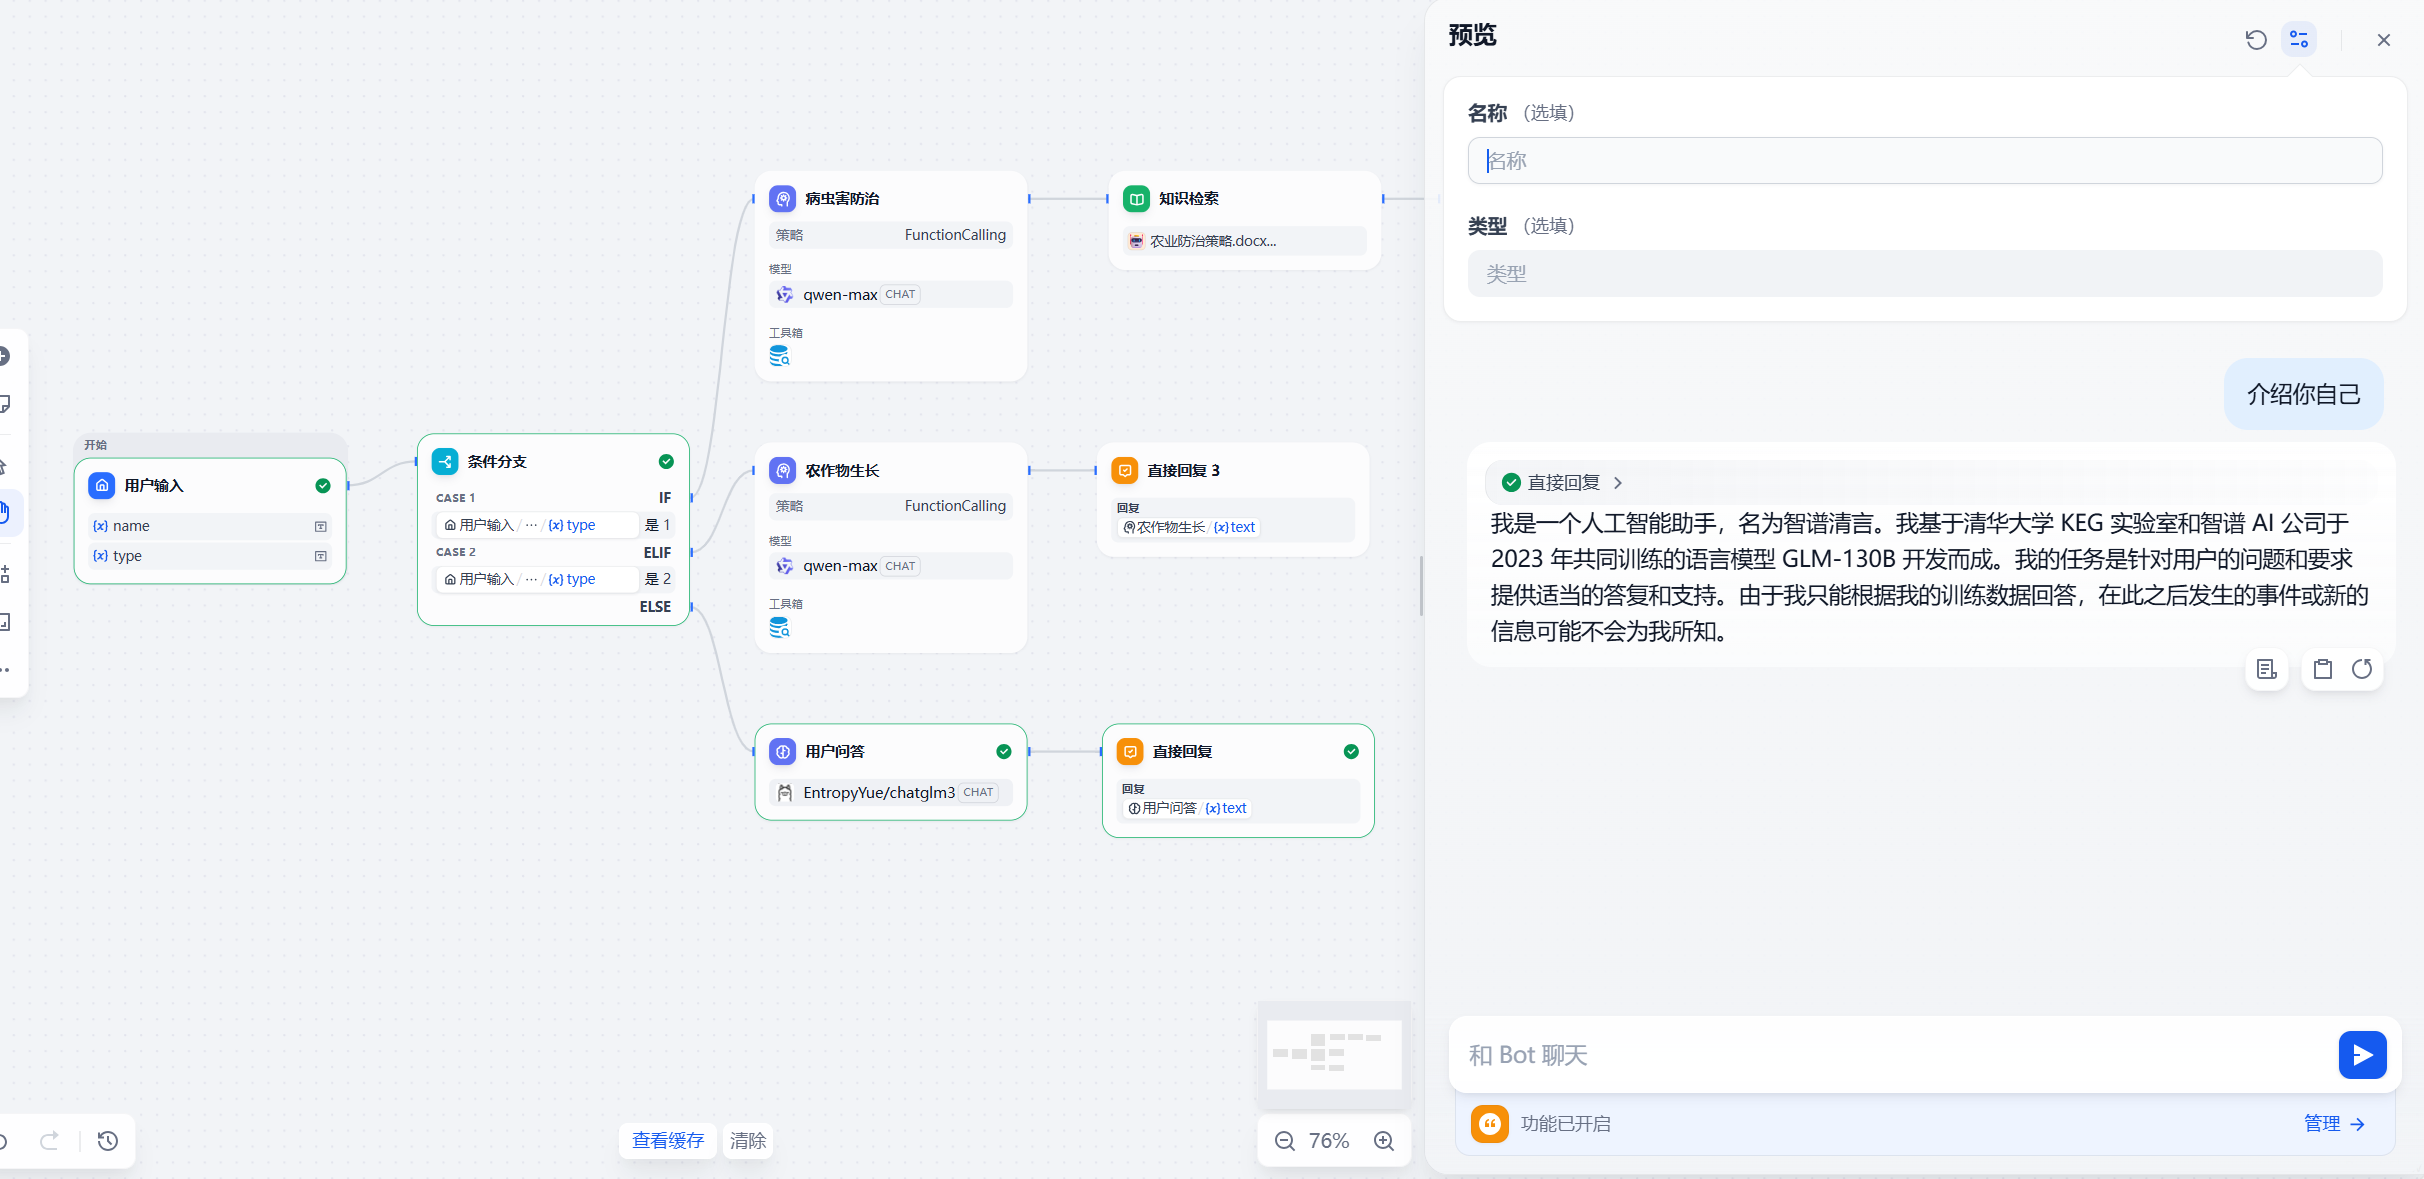Click the 清除 button

tap(748, 1141)
